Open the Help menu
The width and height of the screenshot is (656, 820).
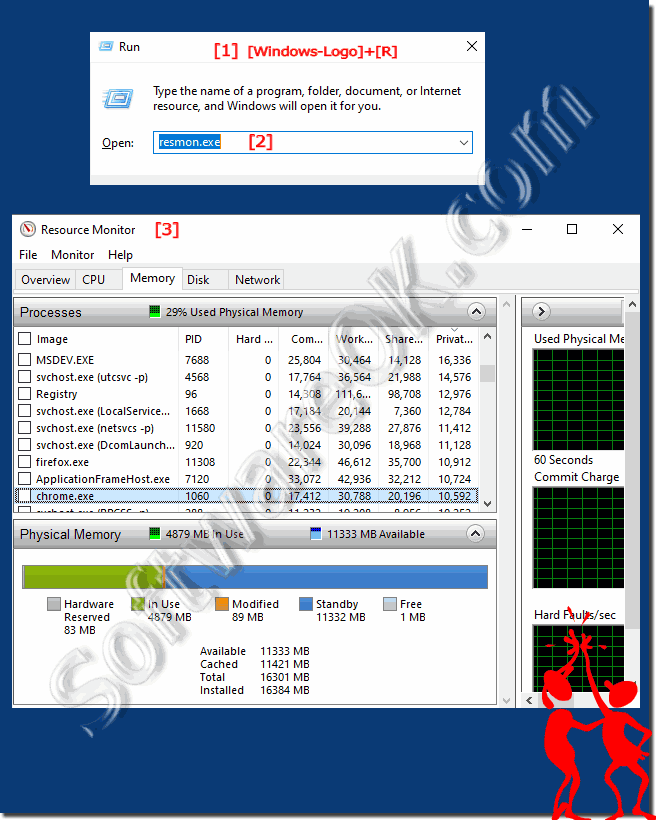pyautogui.click(x=120, y=255)
